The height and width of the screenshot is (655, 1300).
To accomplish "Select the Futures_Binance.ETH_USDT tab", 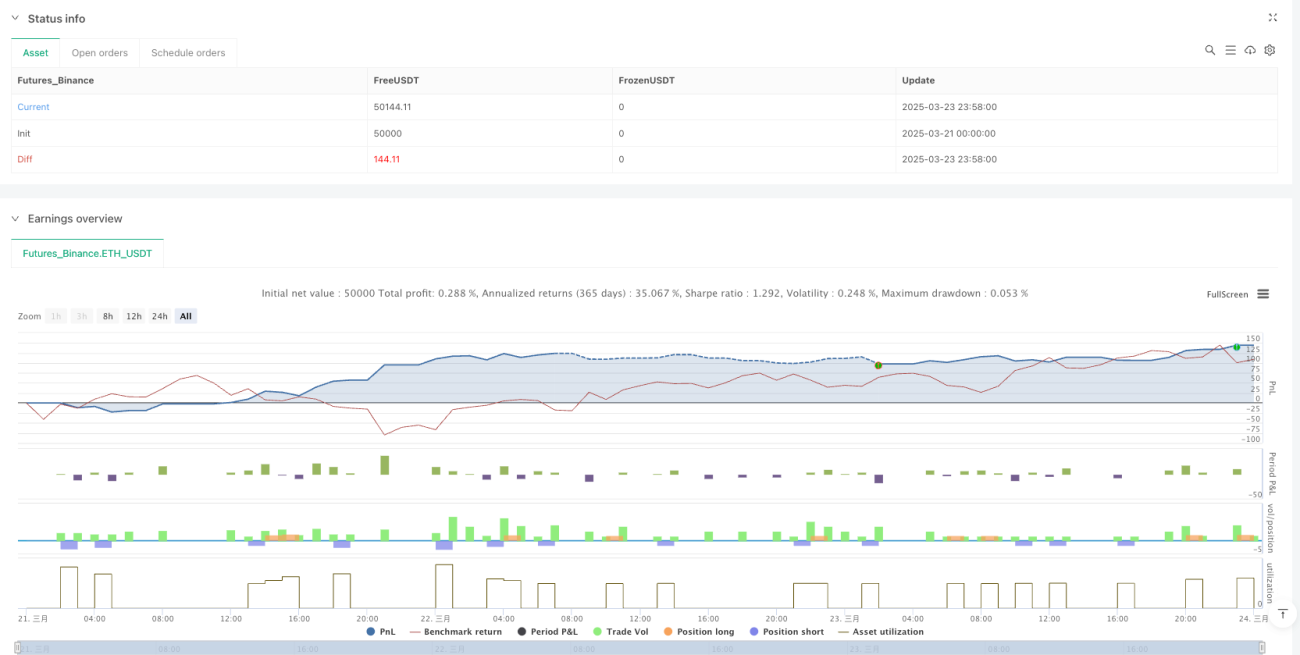I will [x=87, y=253].
